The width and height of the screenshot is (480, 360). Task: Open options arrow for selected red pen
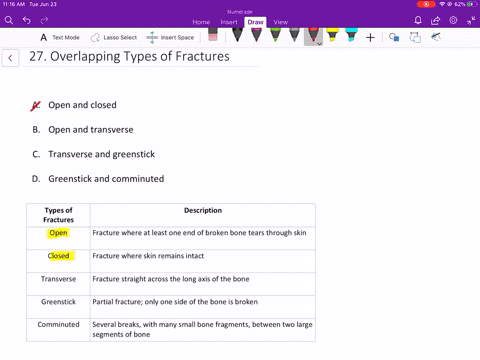click(x=320, y=44)
